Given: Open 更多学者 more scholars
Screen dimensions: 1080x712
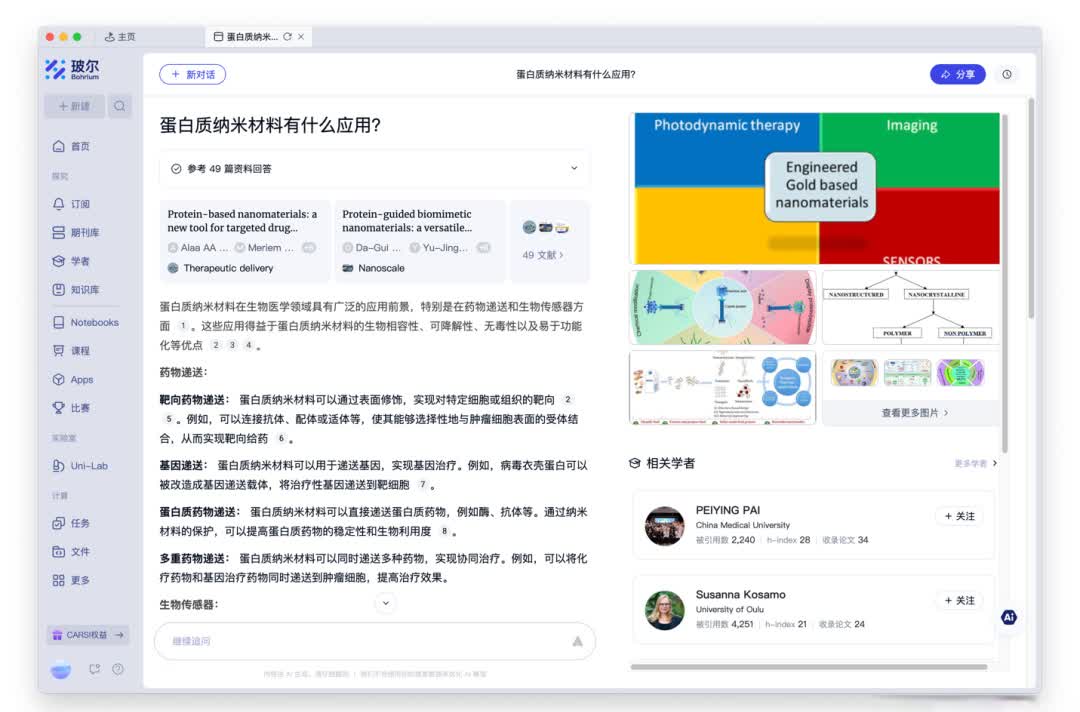Looking at the screenshot, I should (975, 463).
